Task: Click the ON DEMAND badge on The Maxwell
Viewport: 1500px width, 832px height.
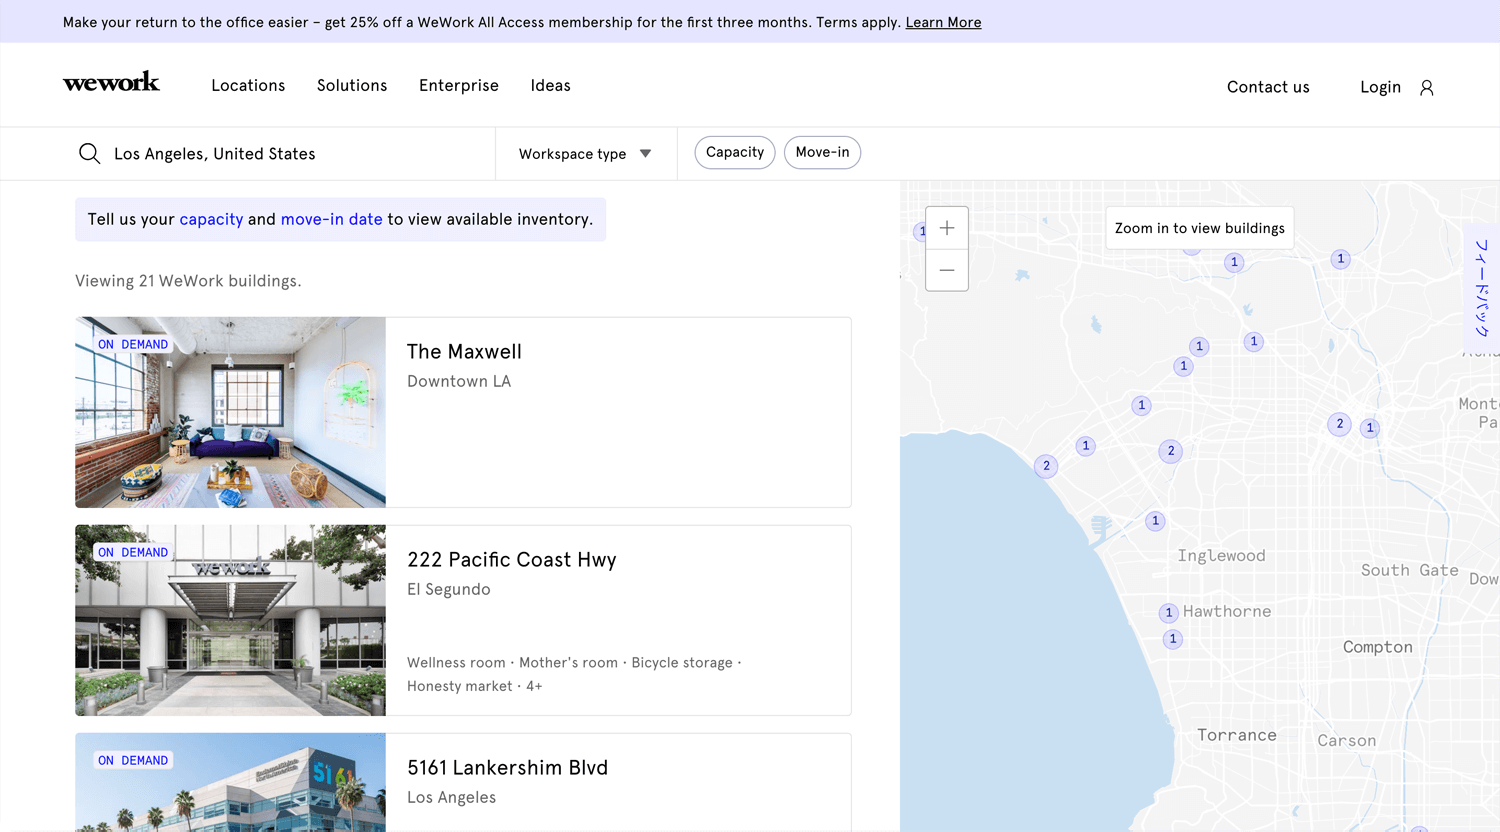Action: tap(133, 344)
